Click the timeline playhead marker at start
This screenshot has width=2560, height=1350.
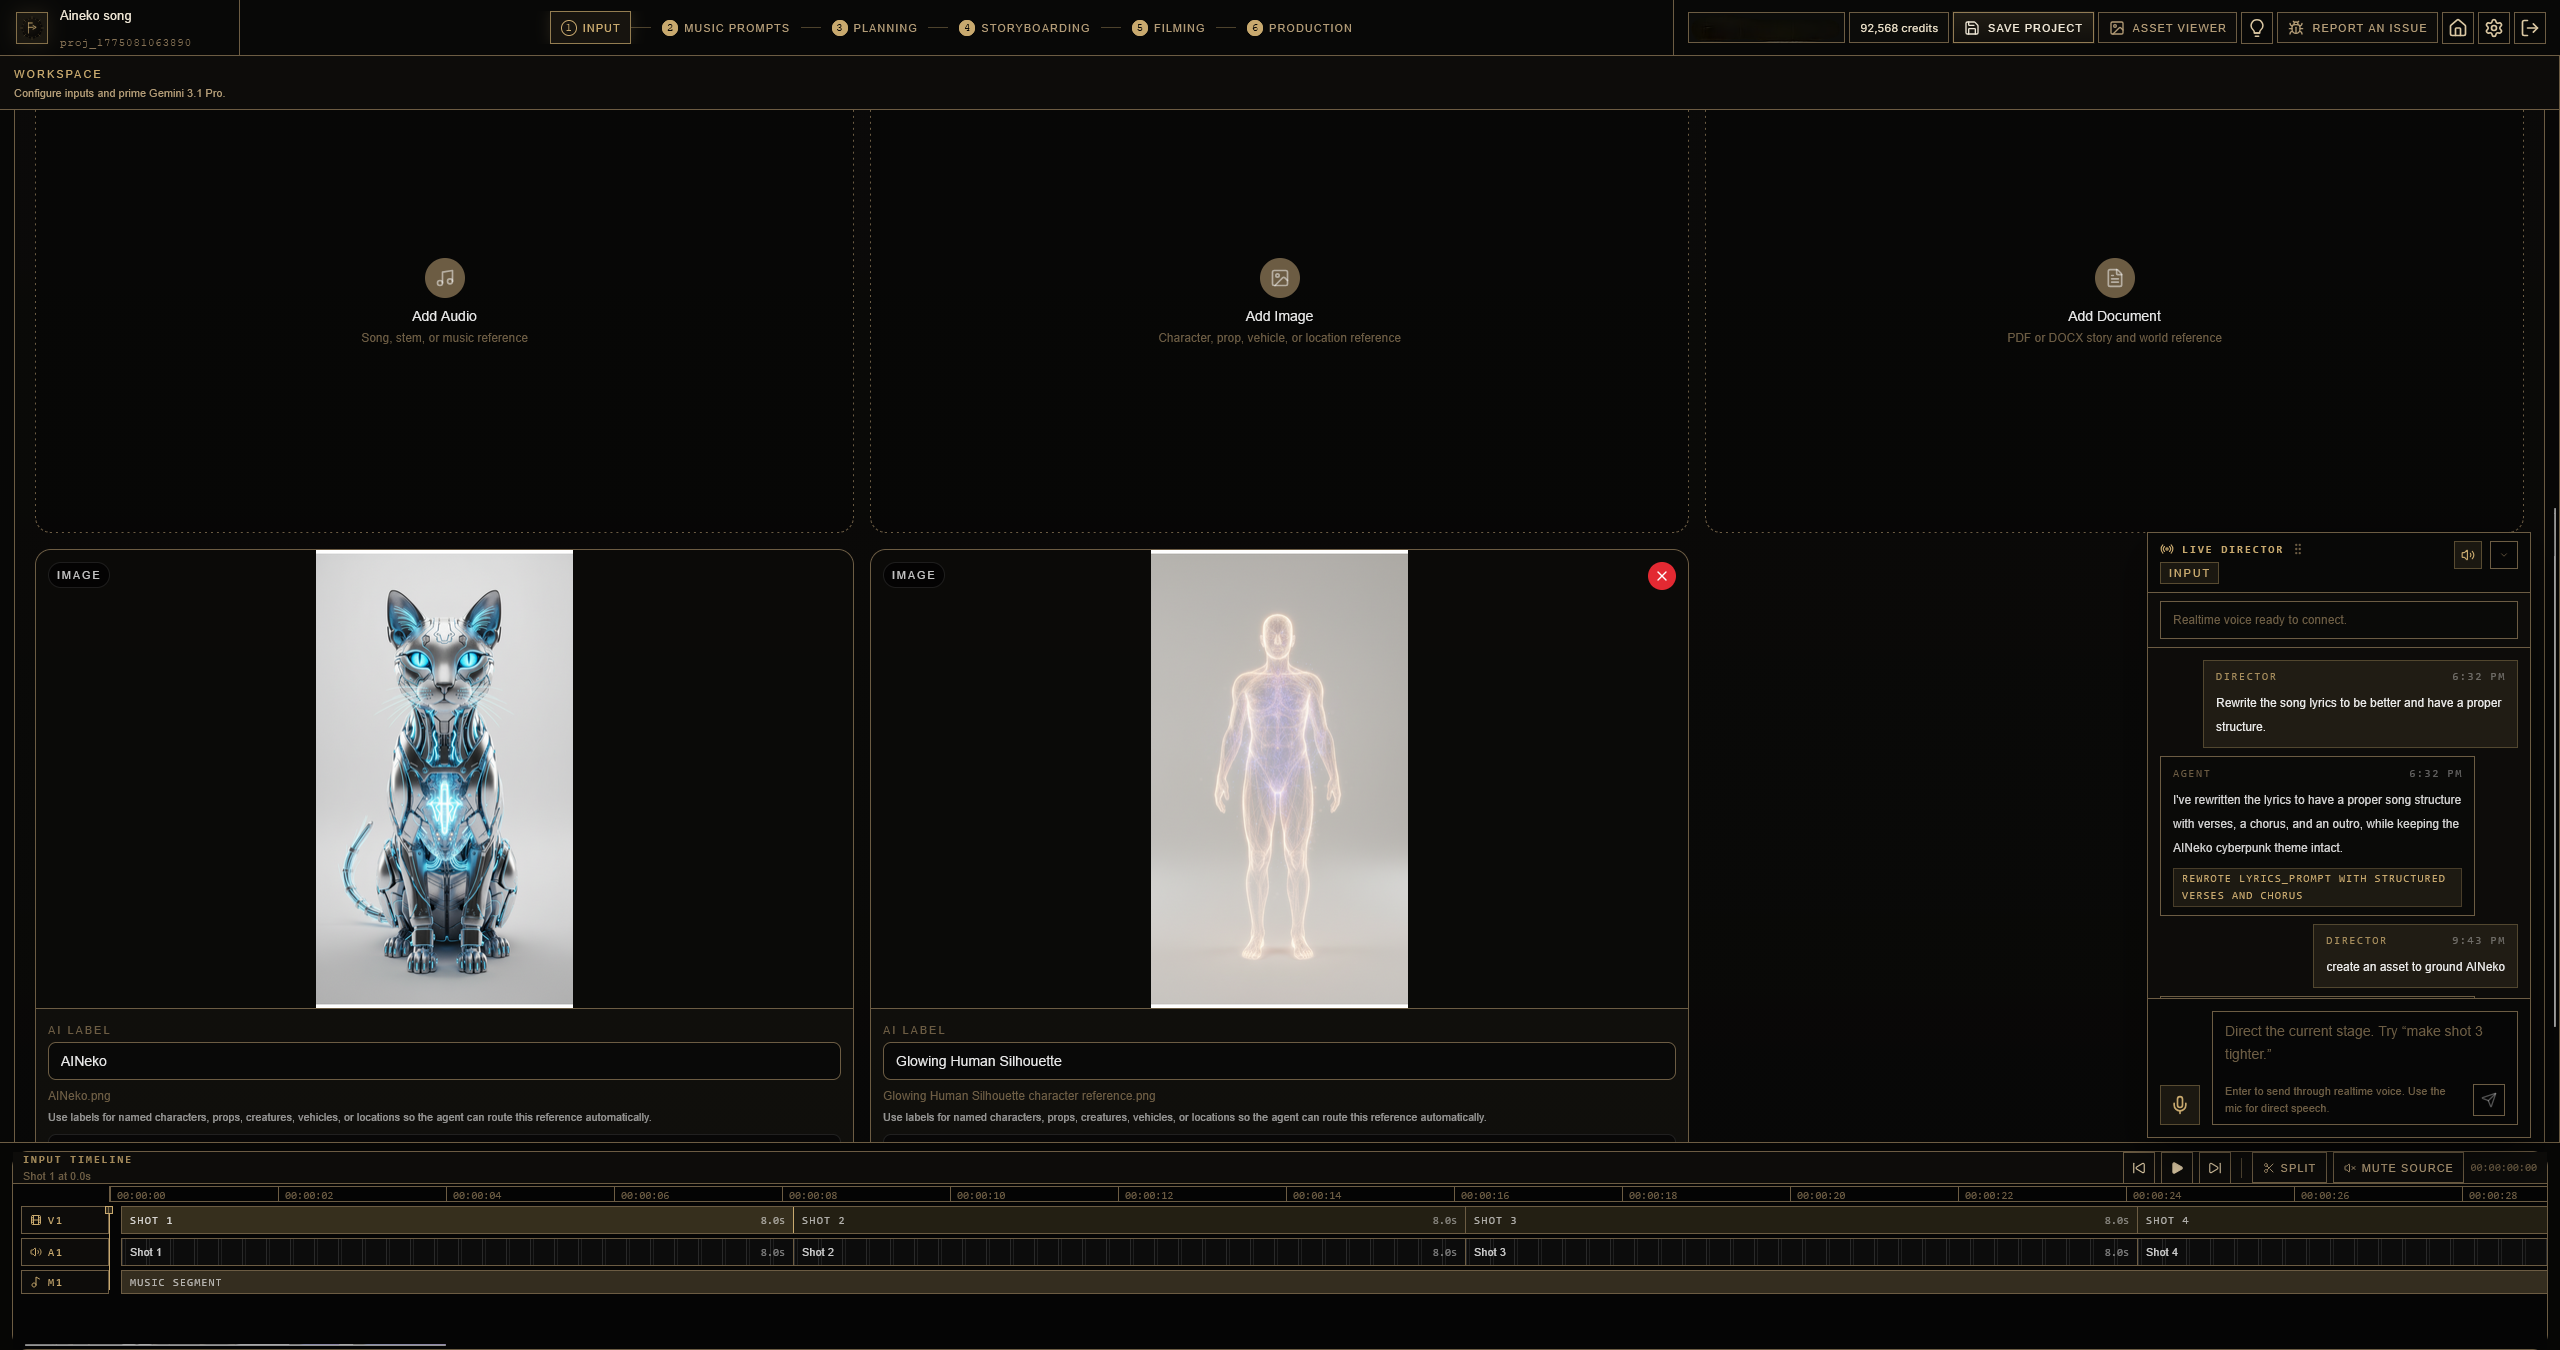coord(109,1210)
